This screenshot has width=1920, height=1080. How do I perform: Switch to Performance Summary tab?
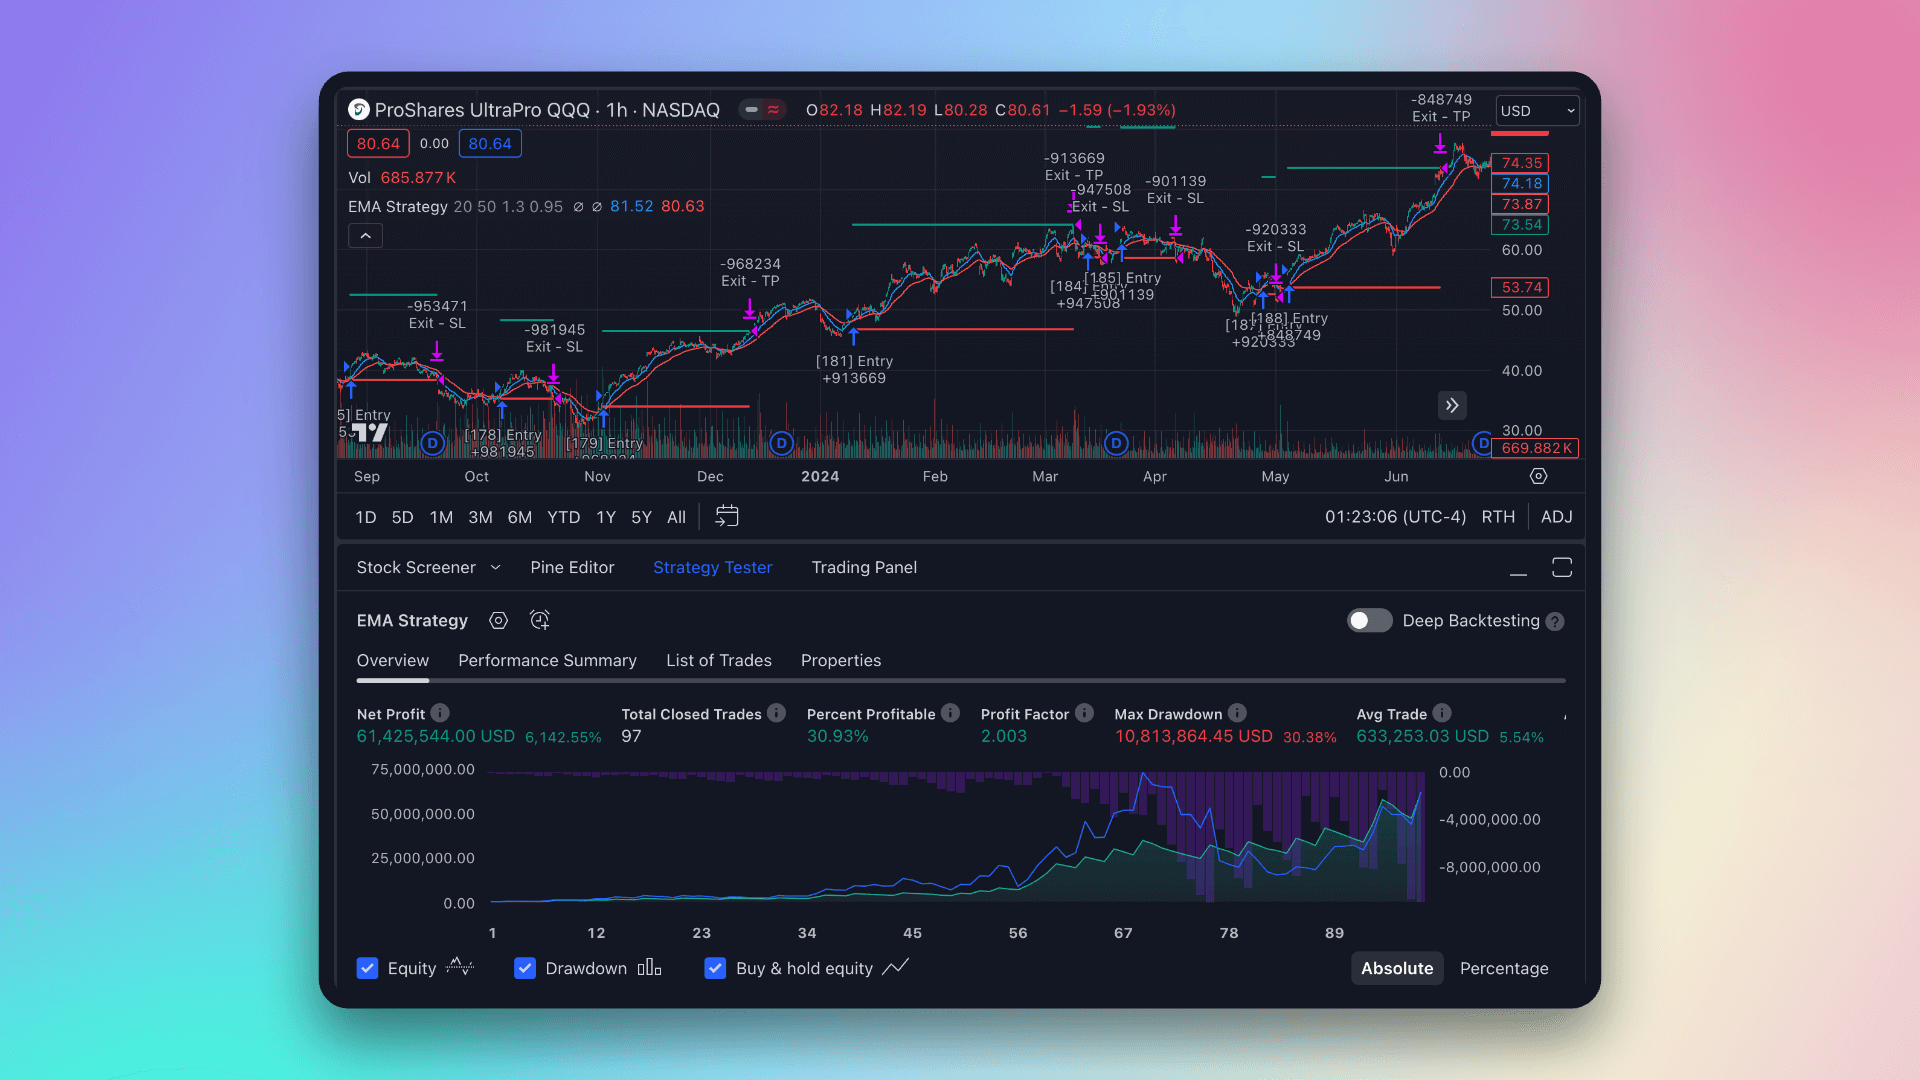coord(547,659)
